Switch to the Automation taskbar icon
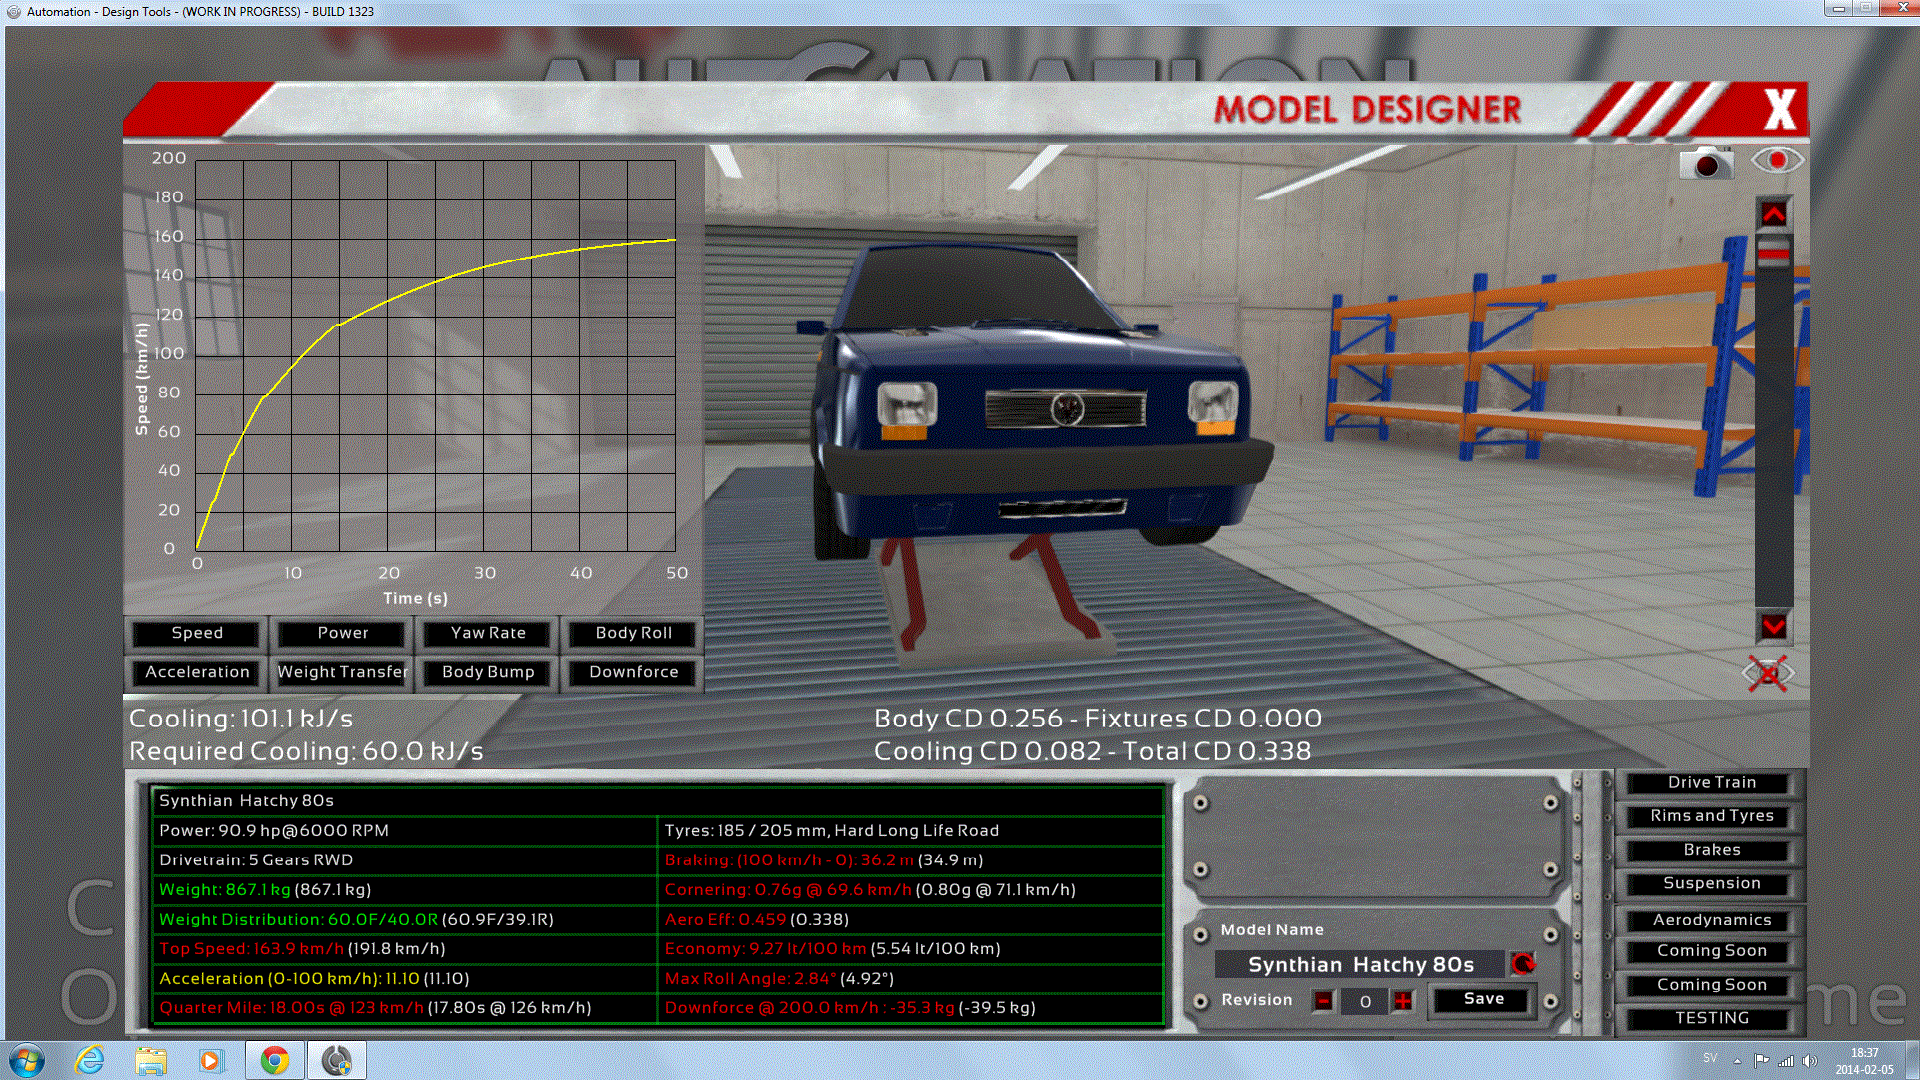This screenshot has height=1080, width=1920. 336,1060
